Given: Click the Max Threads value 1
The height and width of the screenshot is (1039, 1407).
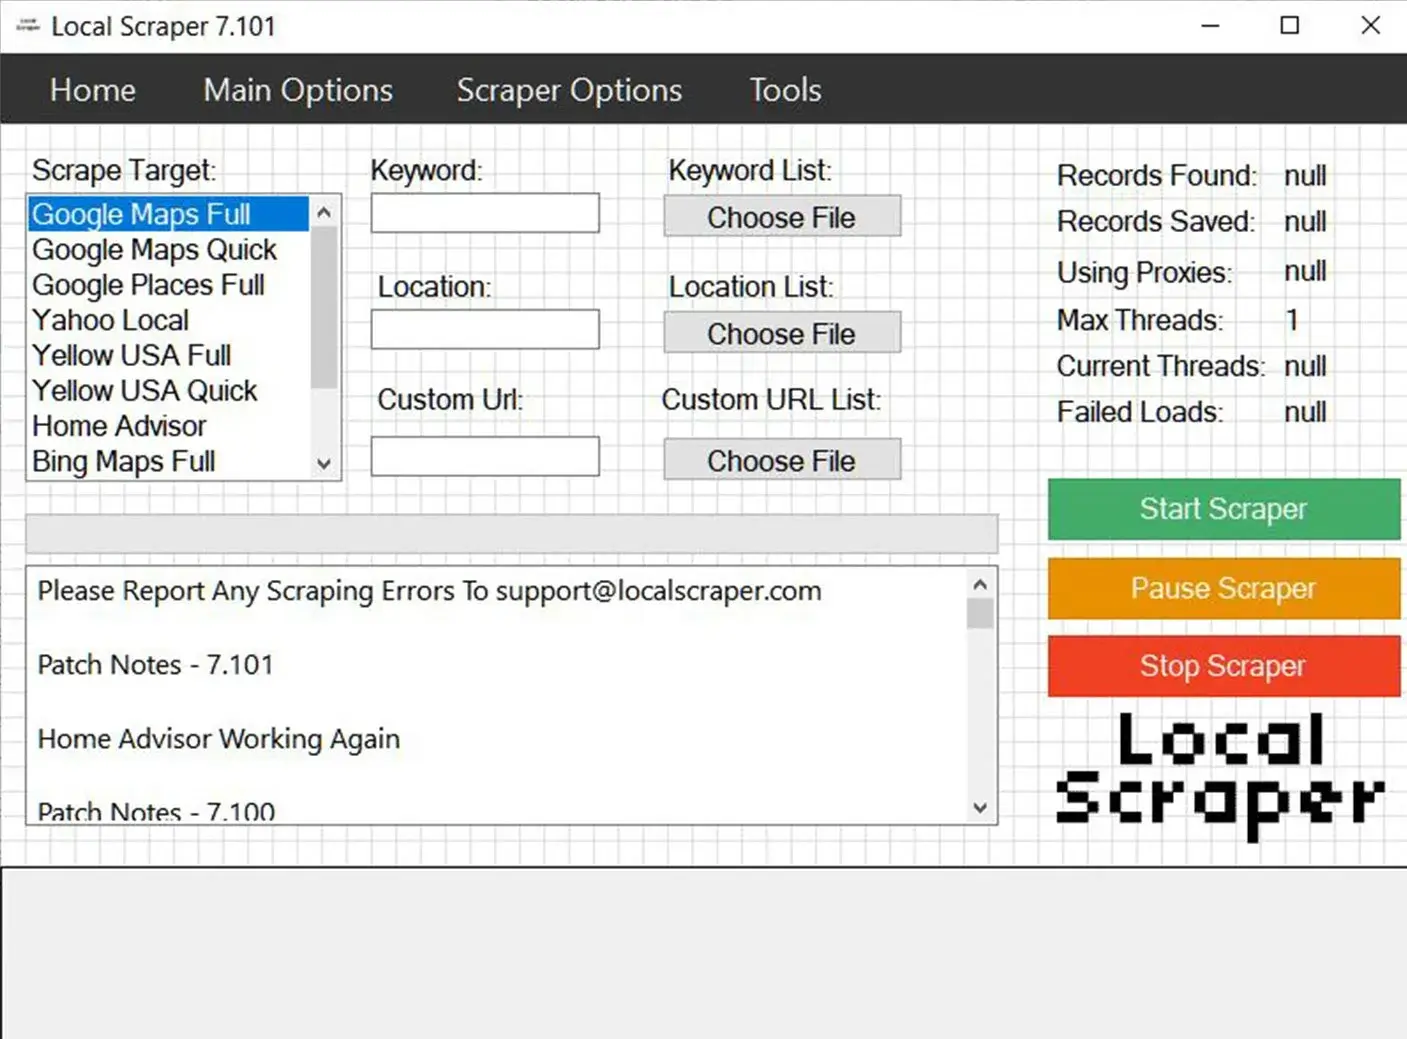Looking at the screenshot, I should pyautogui.click(x=1292, y=320).
